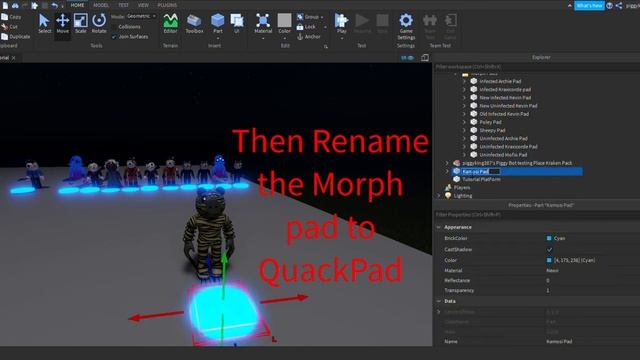Click the Lighting bulb icon in Explorer
640x360 pixels.
(448, 196)
